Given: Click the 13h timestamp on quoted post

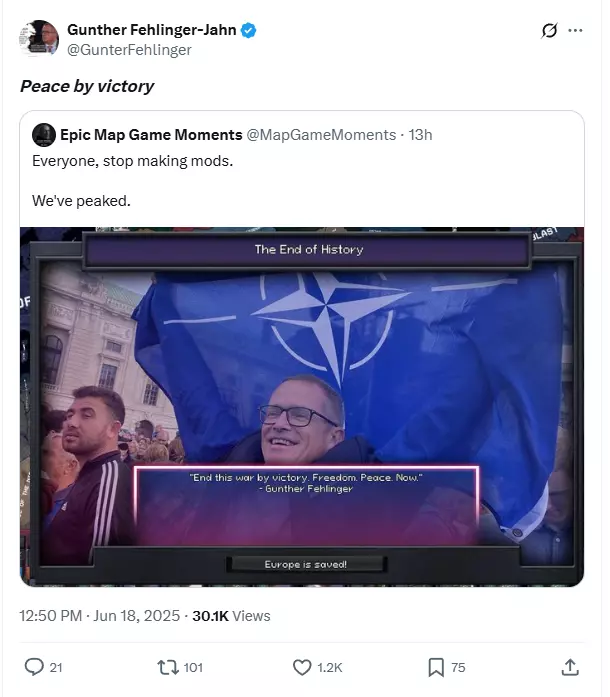Looking at the screenshot, I should (420, 135).
